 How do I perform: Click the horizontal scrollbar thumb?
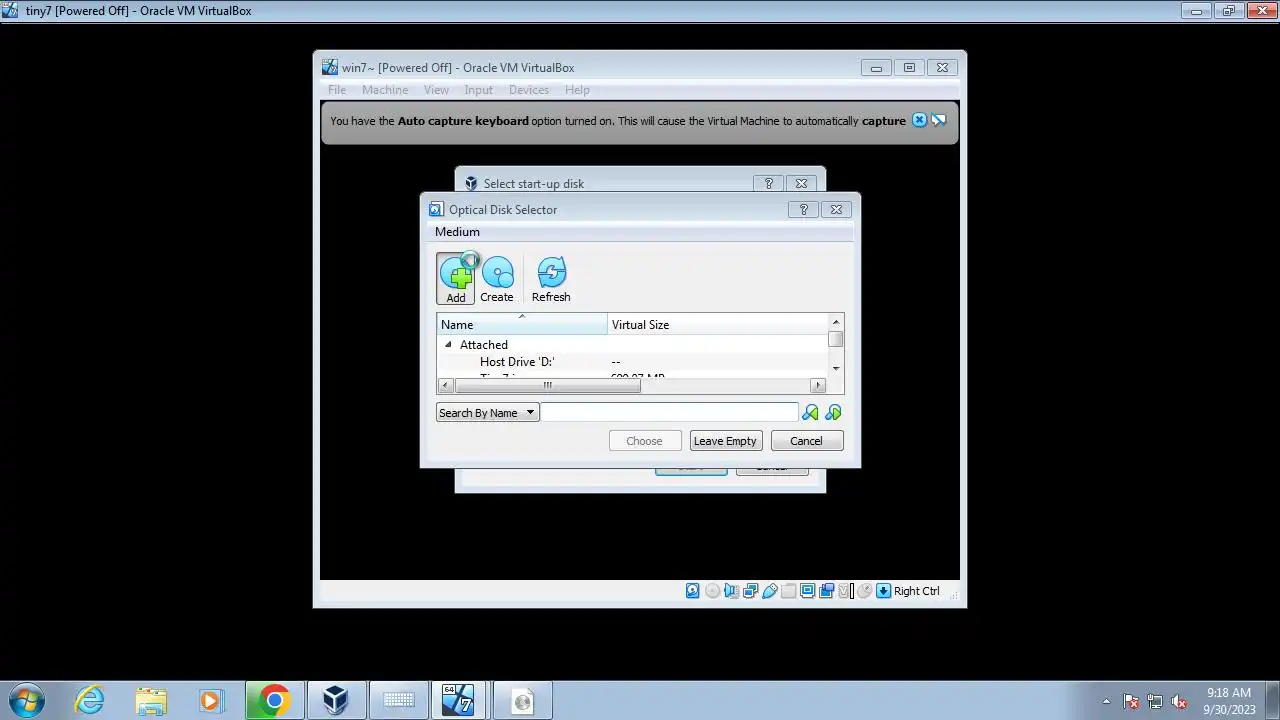(547, 385)
